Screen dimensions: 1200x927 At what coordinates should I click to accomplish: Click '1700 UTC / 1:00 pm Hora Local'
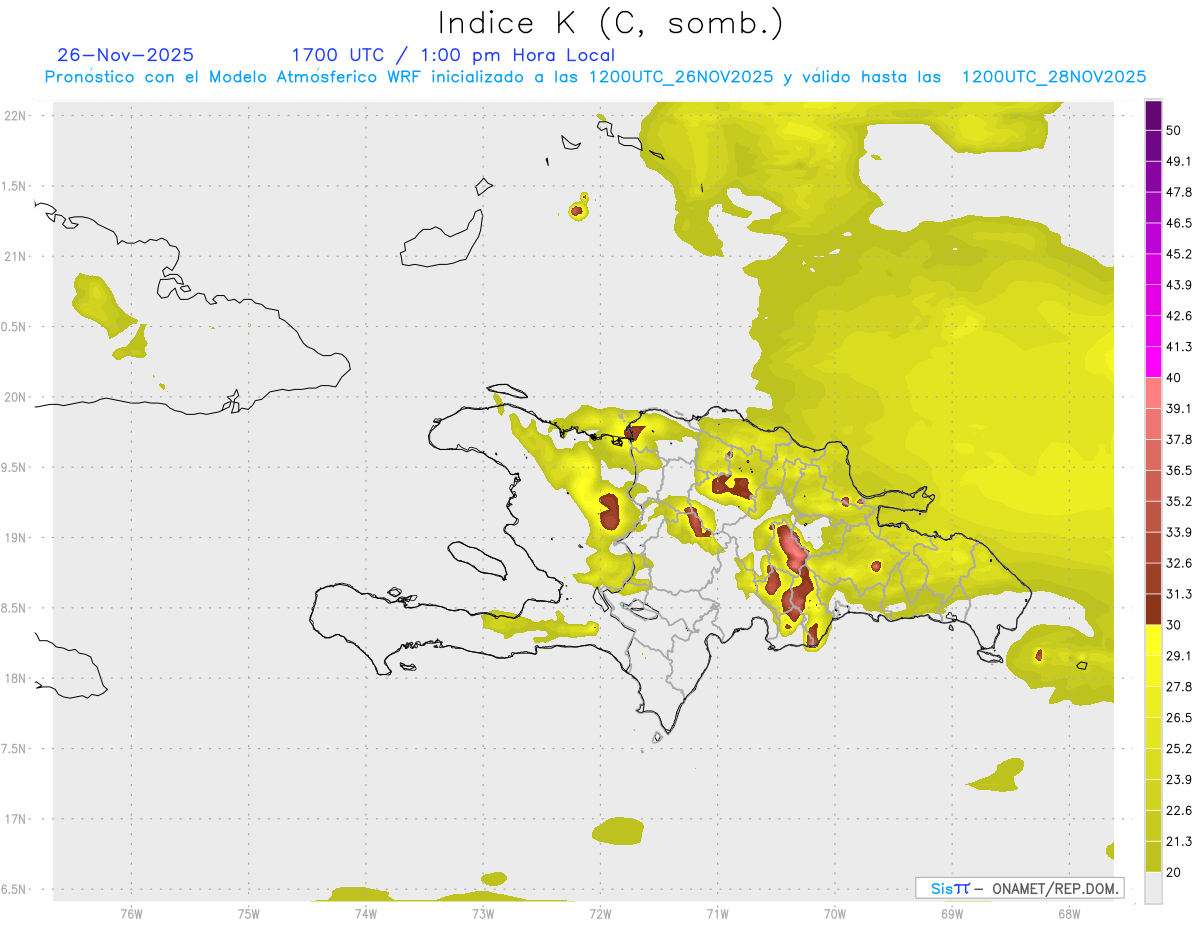(x=453, y=55)
